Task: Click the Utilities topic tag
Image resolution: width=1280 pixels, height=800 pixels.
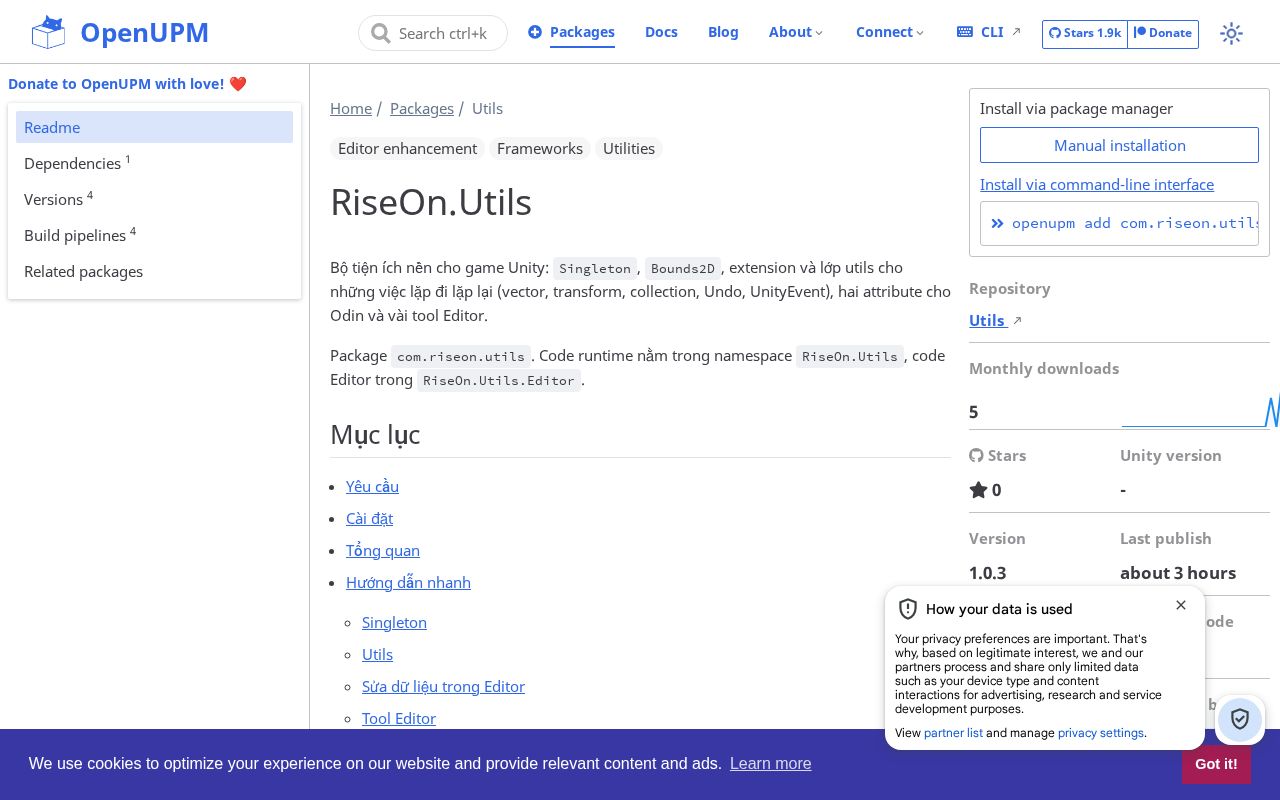Action: click(629, 148)
